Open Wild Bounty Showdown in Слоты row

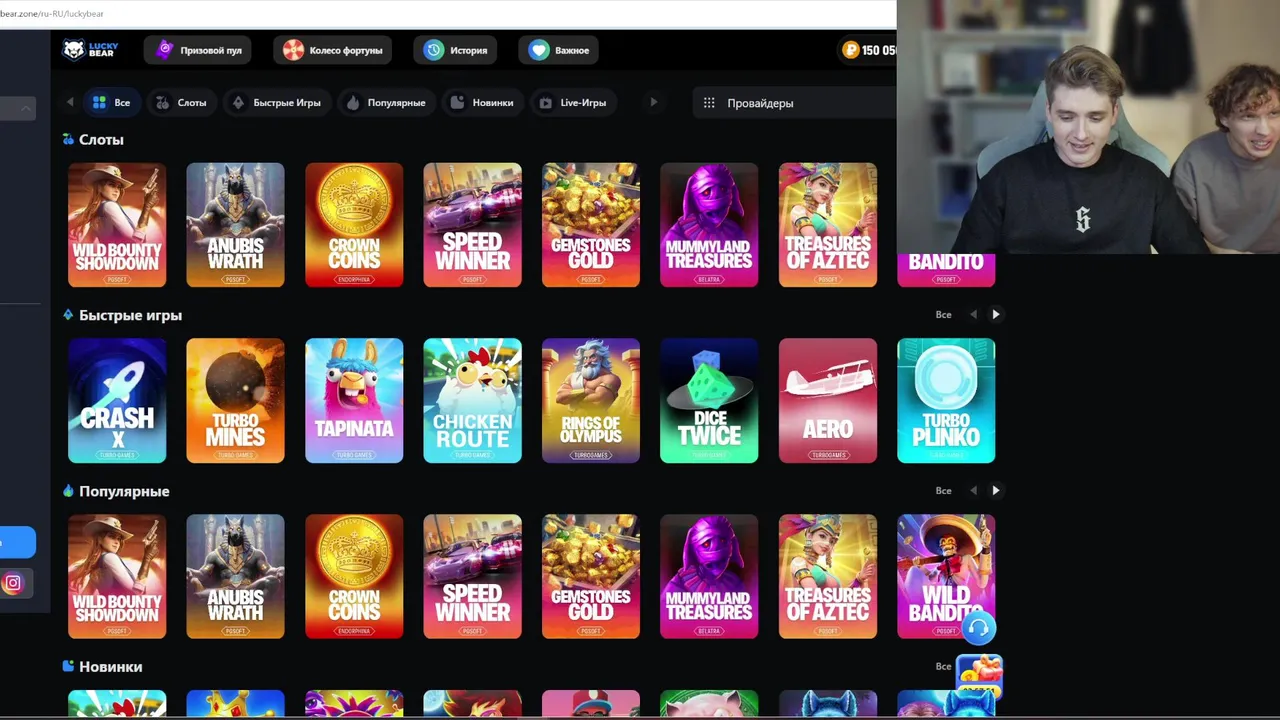pos(117,225)
